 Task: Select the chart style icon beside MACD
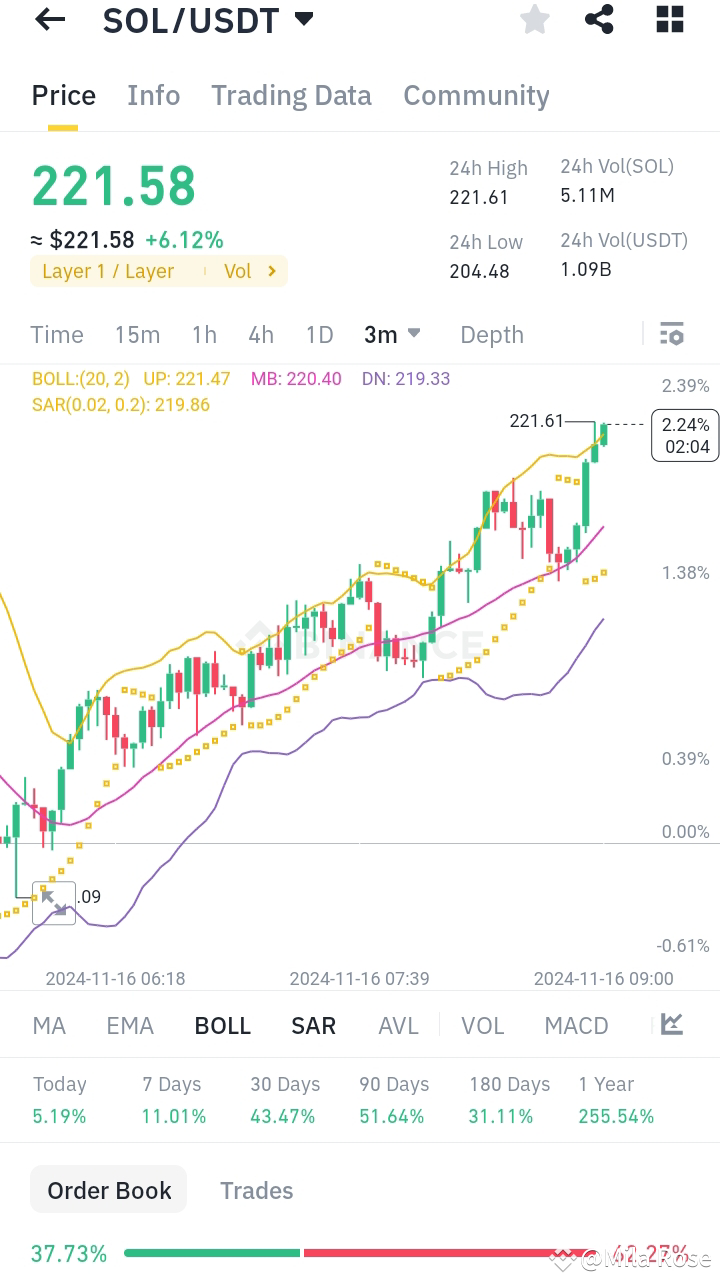pos(668,1025)
